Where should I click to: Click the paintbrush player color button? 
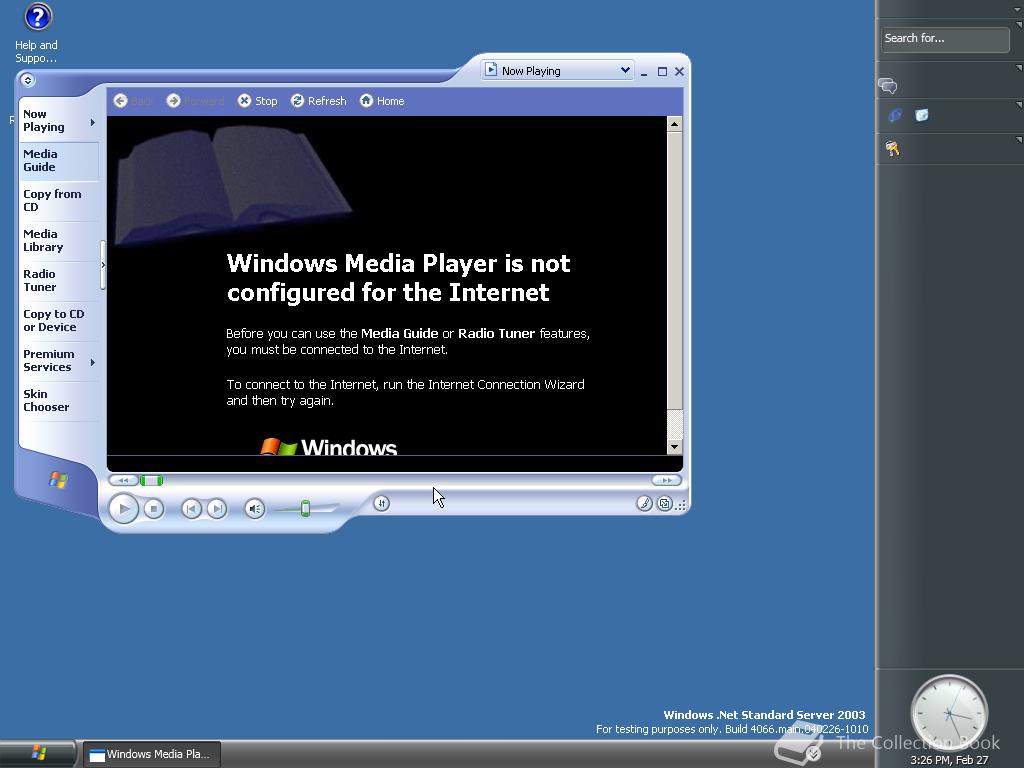[644, 504]
